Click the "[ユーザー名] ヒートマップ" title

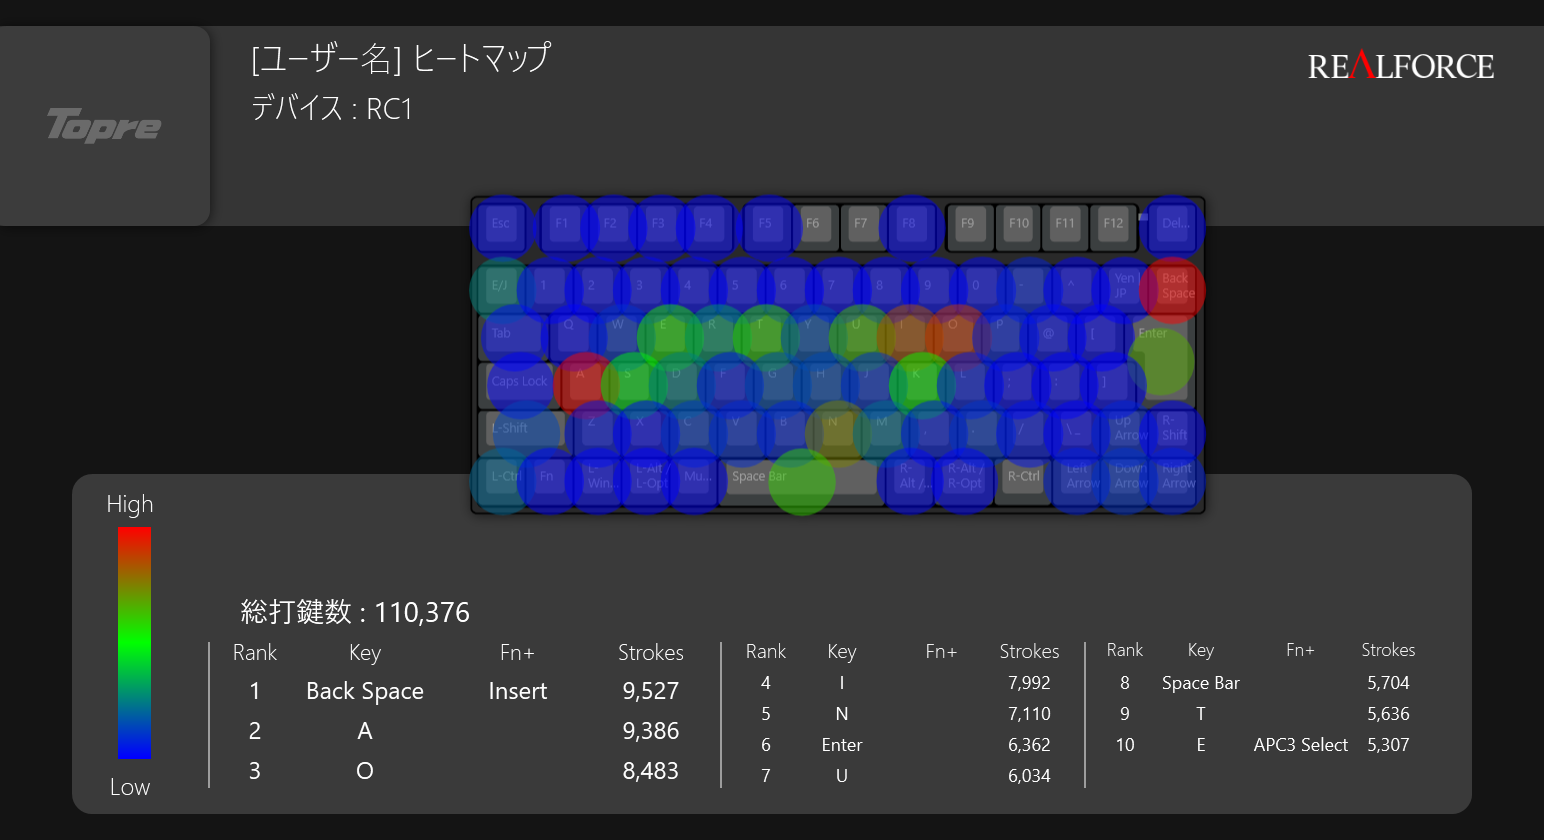(400, 58)
